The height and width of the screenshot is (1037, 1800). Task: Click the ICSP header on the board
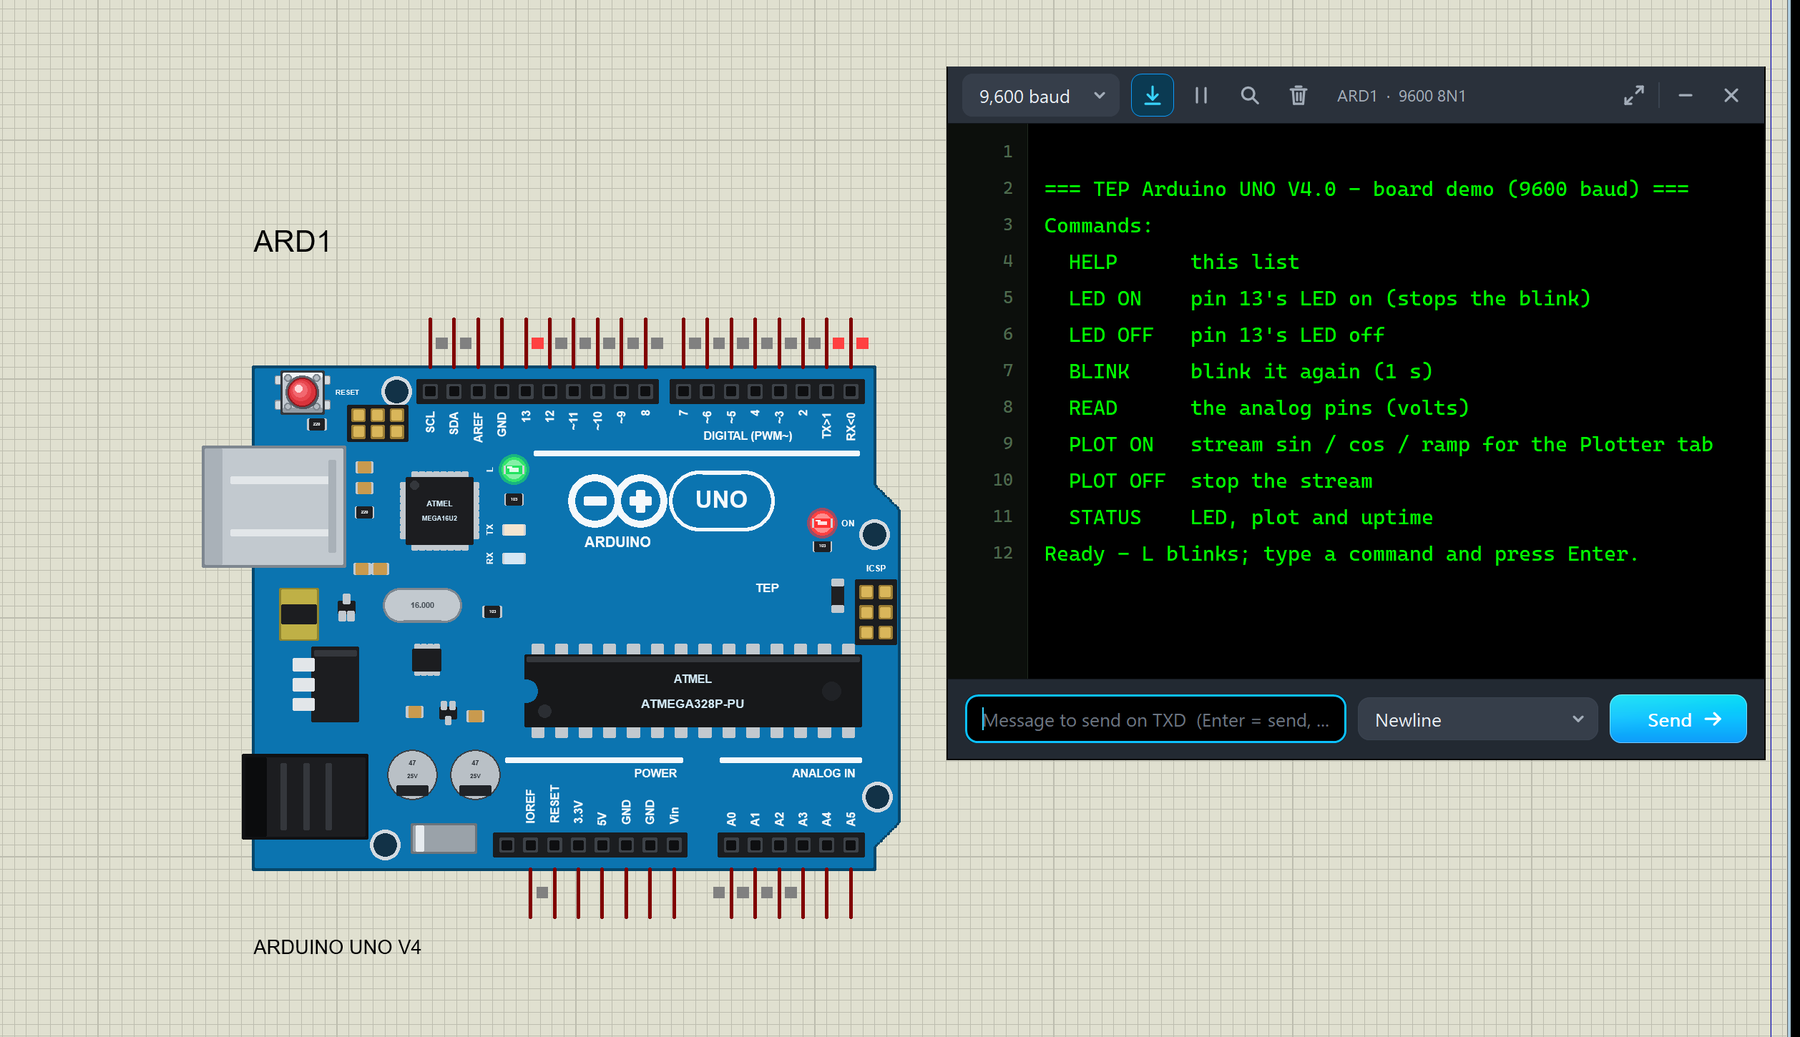click(876, 611)
